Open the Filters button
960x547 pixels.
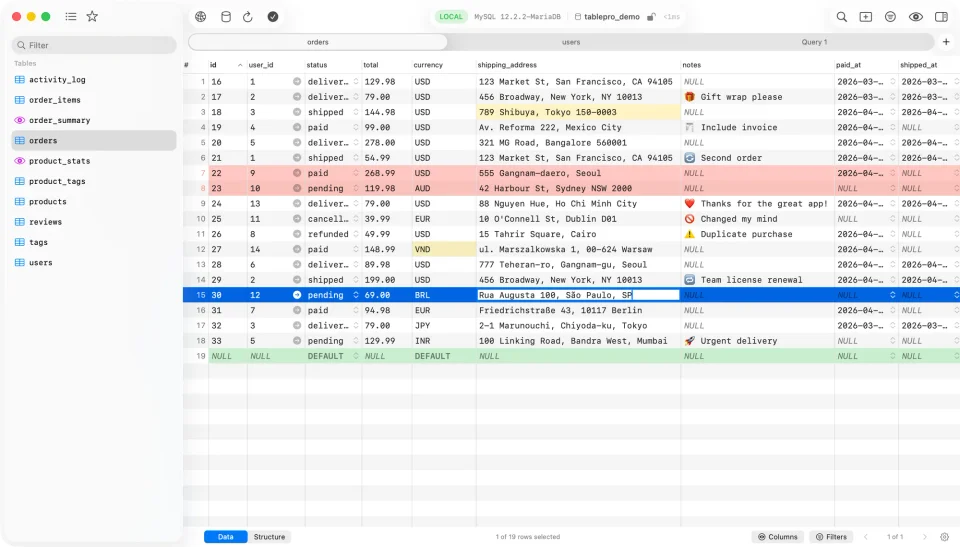tap(831, 537)
